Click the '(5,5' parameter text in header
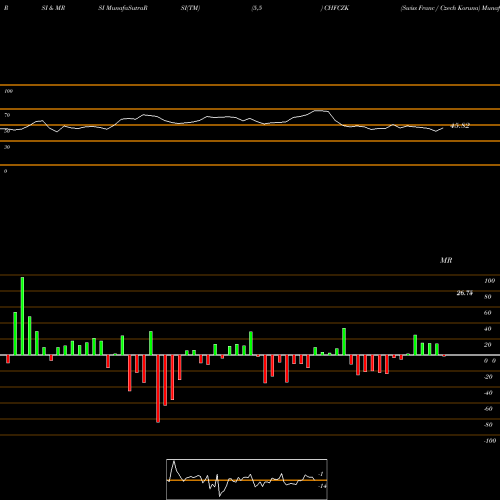This screenshot has height=500, width=500. click(x=257, y=8)
